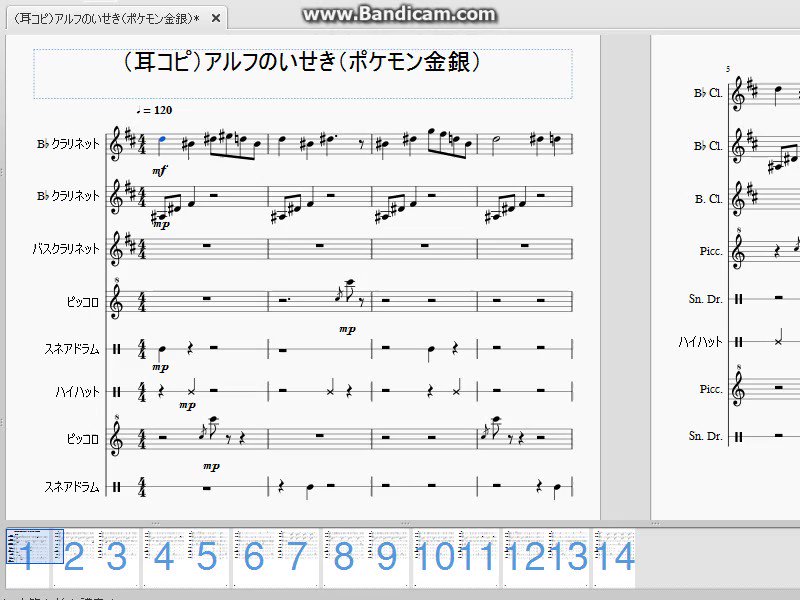Select the whole rest in bass clarinet first measure
800x600 pixels.
tap(207, 245)
